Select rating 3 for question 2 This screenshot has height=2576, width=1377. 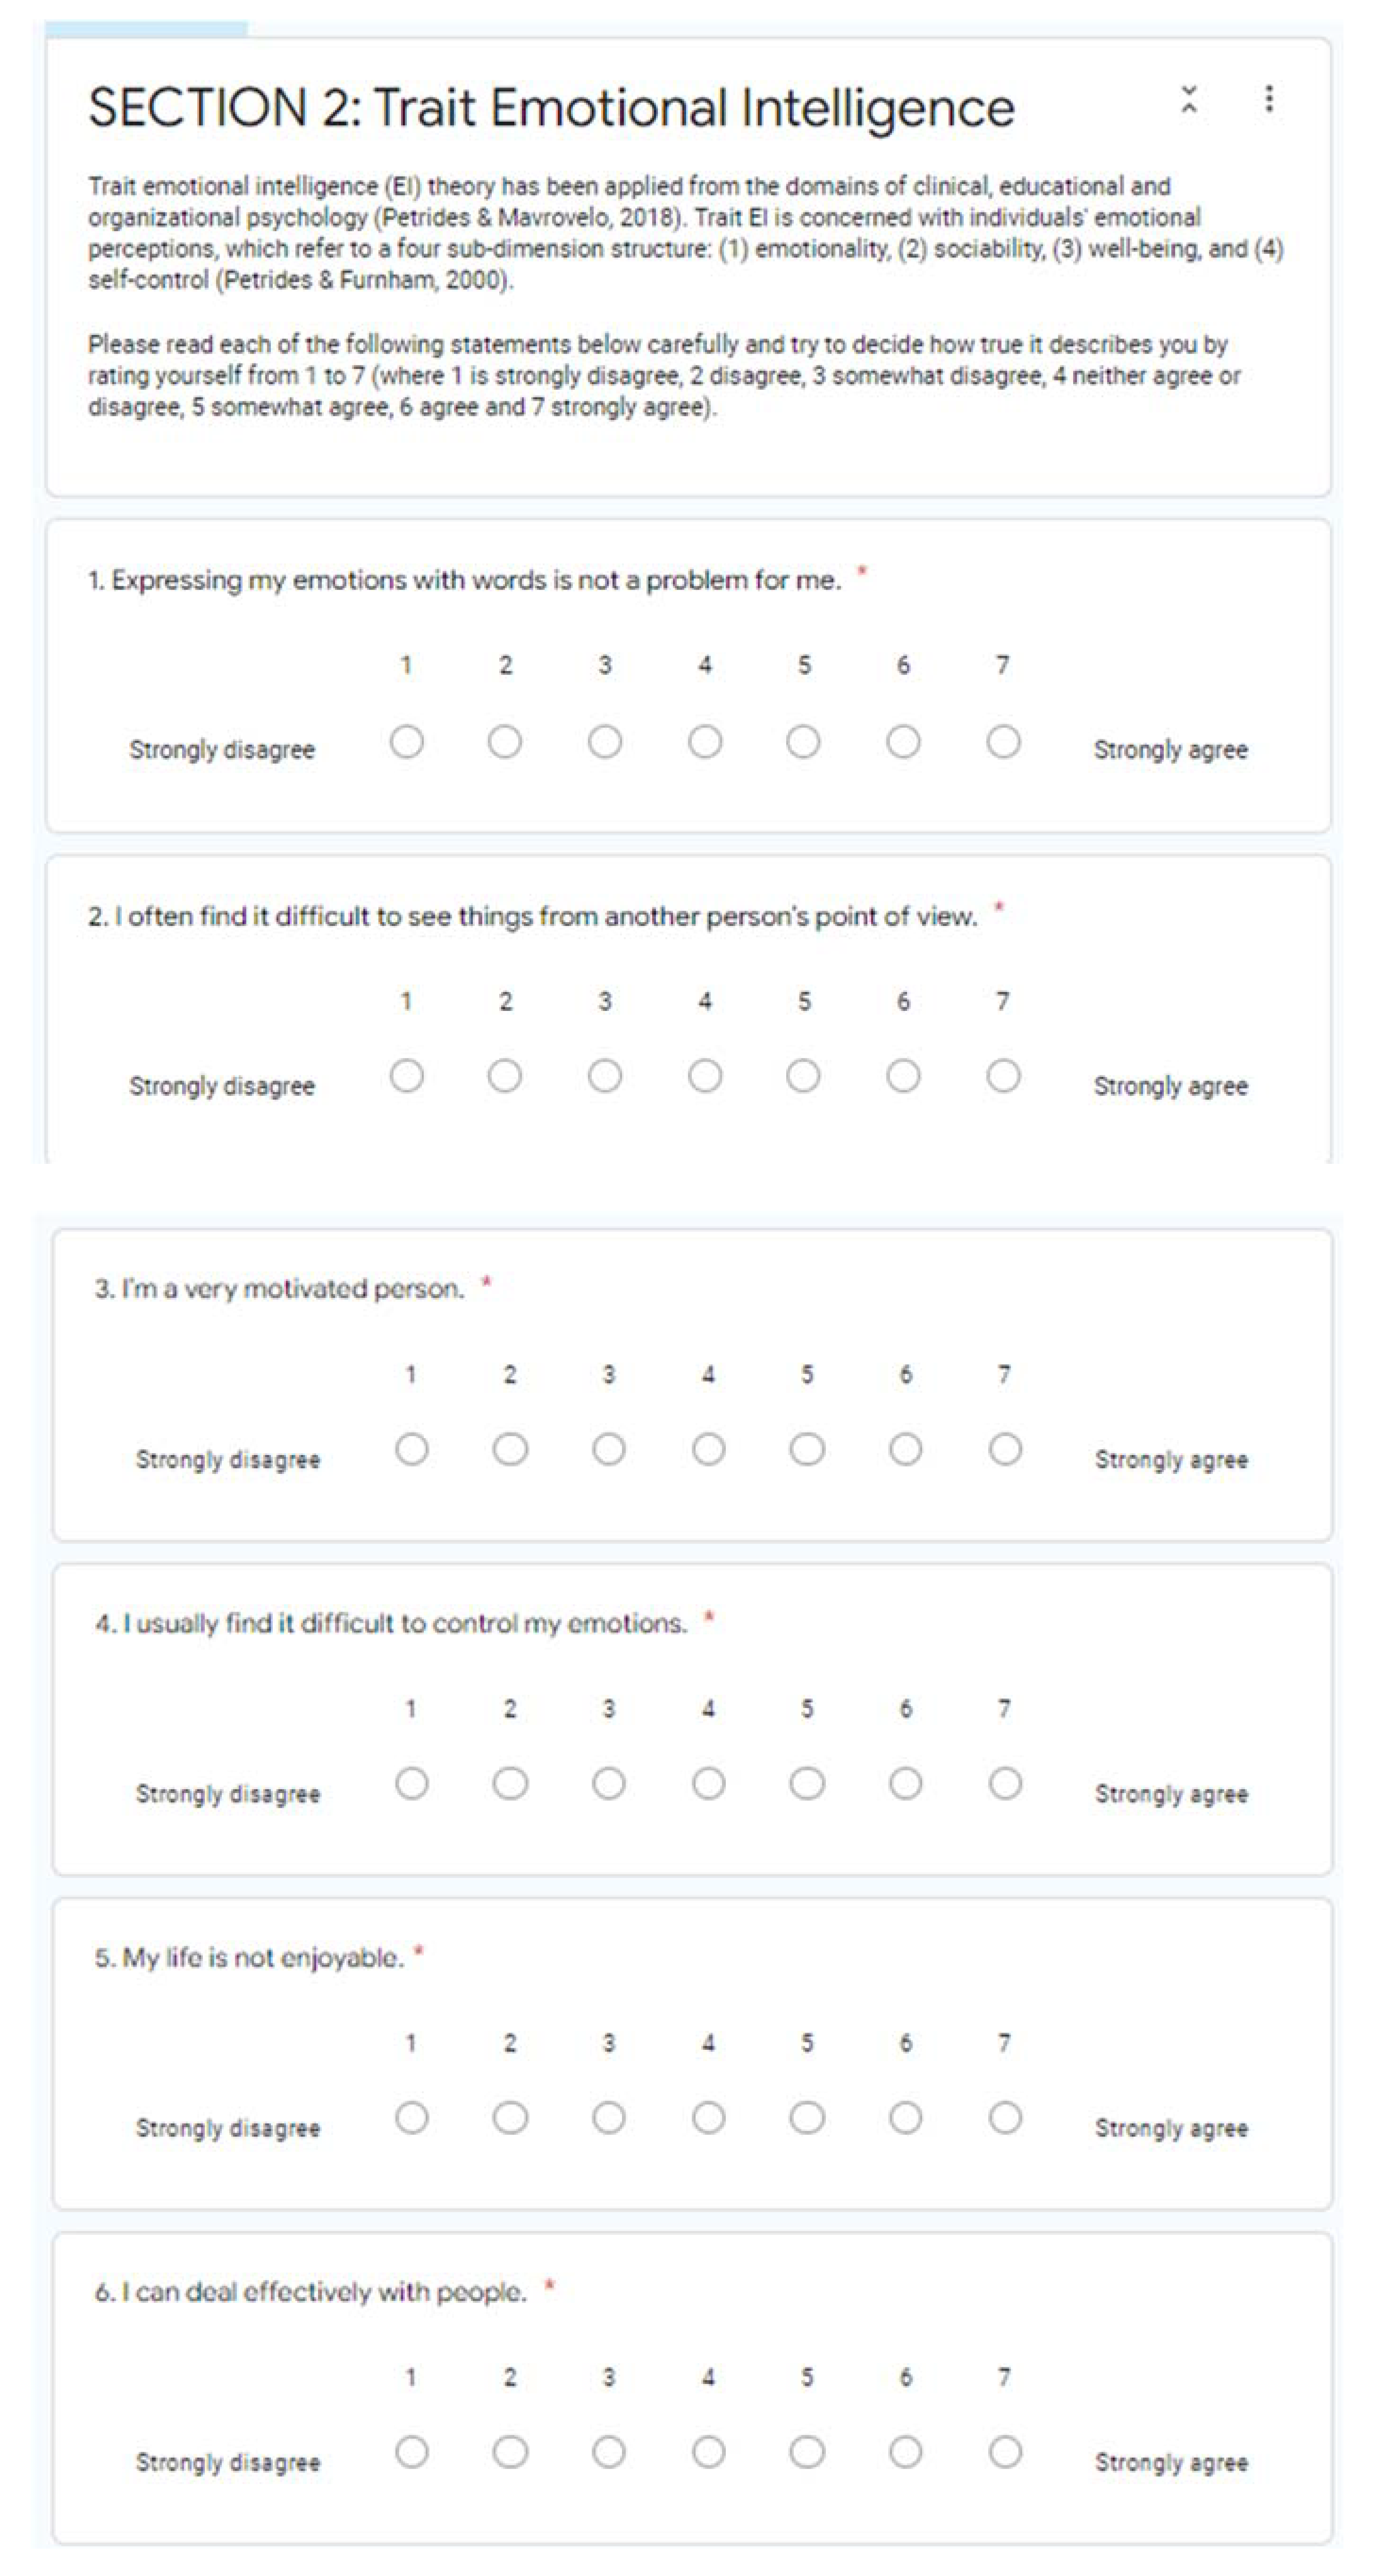tap(605, 1077)
